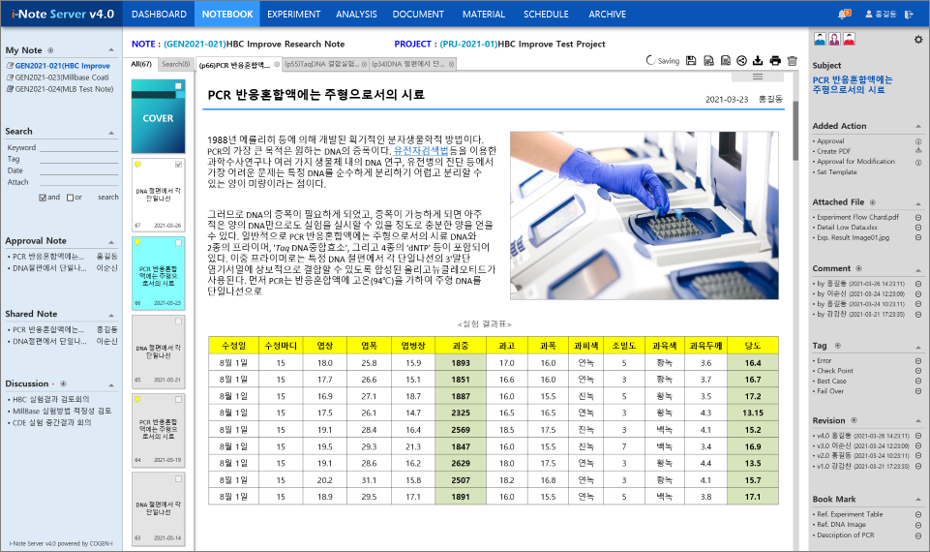This screenshot has width=930, height=552.
Task: Click the 유전자검색법 hyperlink in the text
Action: click(x=421, y=149)
